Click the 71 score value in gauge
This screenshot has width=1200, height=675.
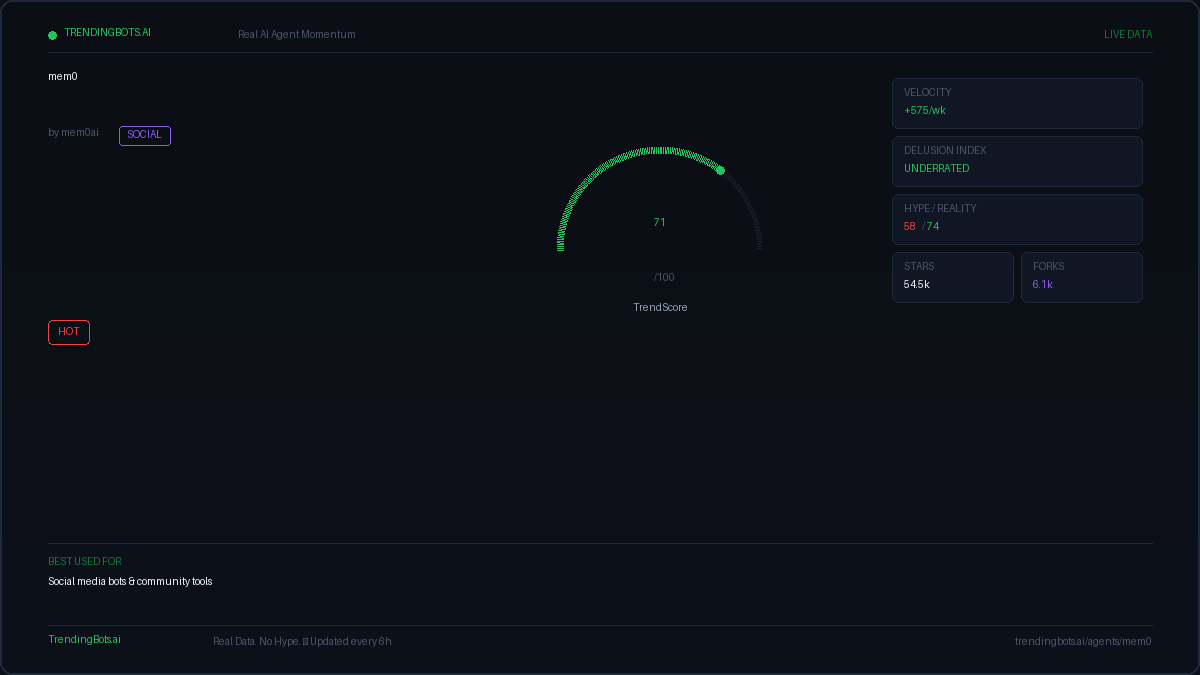[x=660, y=222]
